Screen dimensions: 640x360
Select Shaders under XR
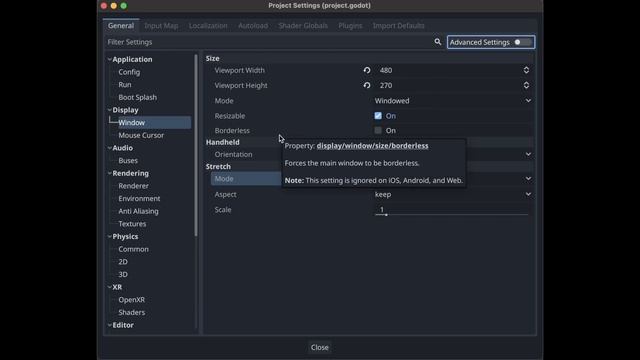131,313
